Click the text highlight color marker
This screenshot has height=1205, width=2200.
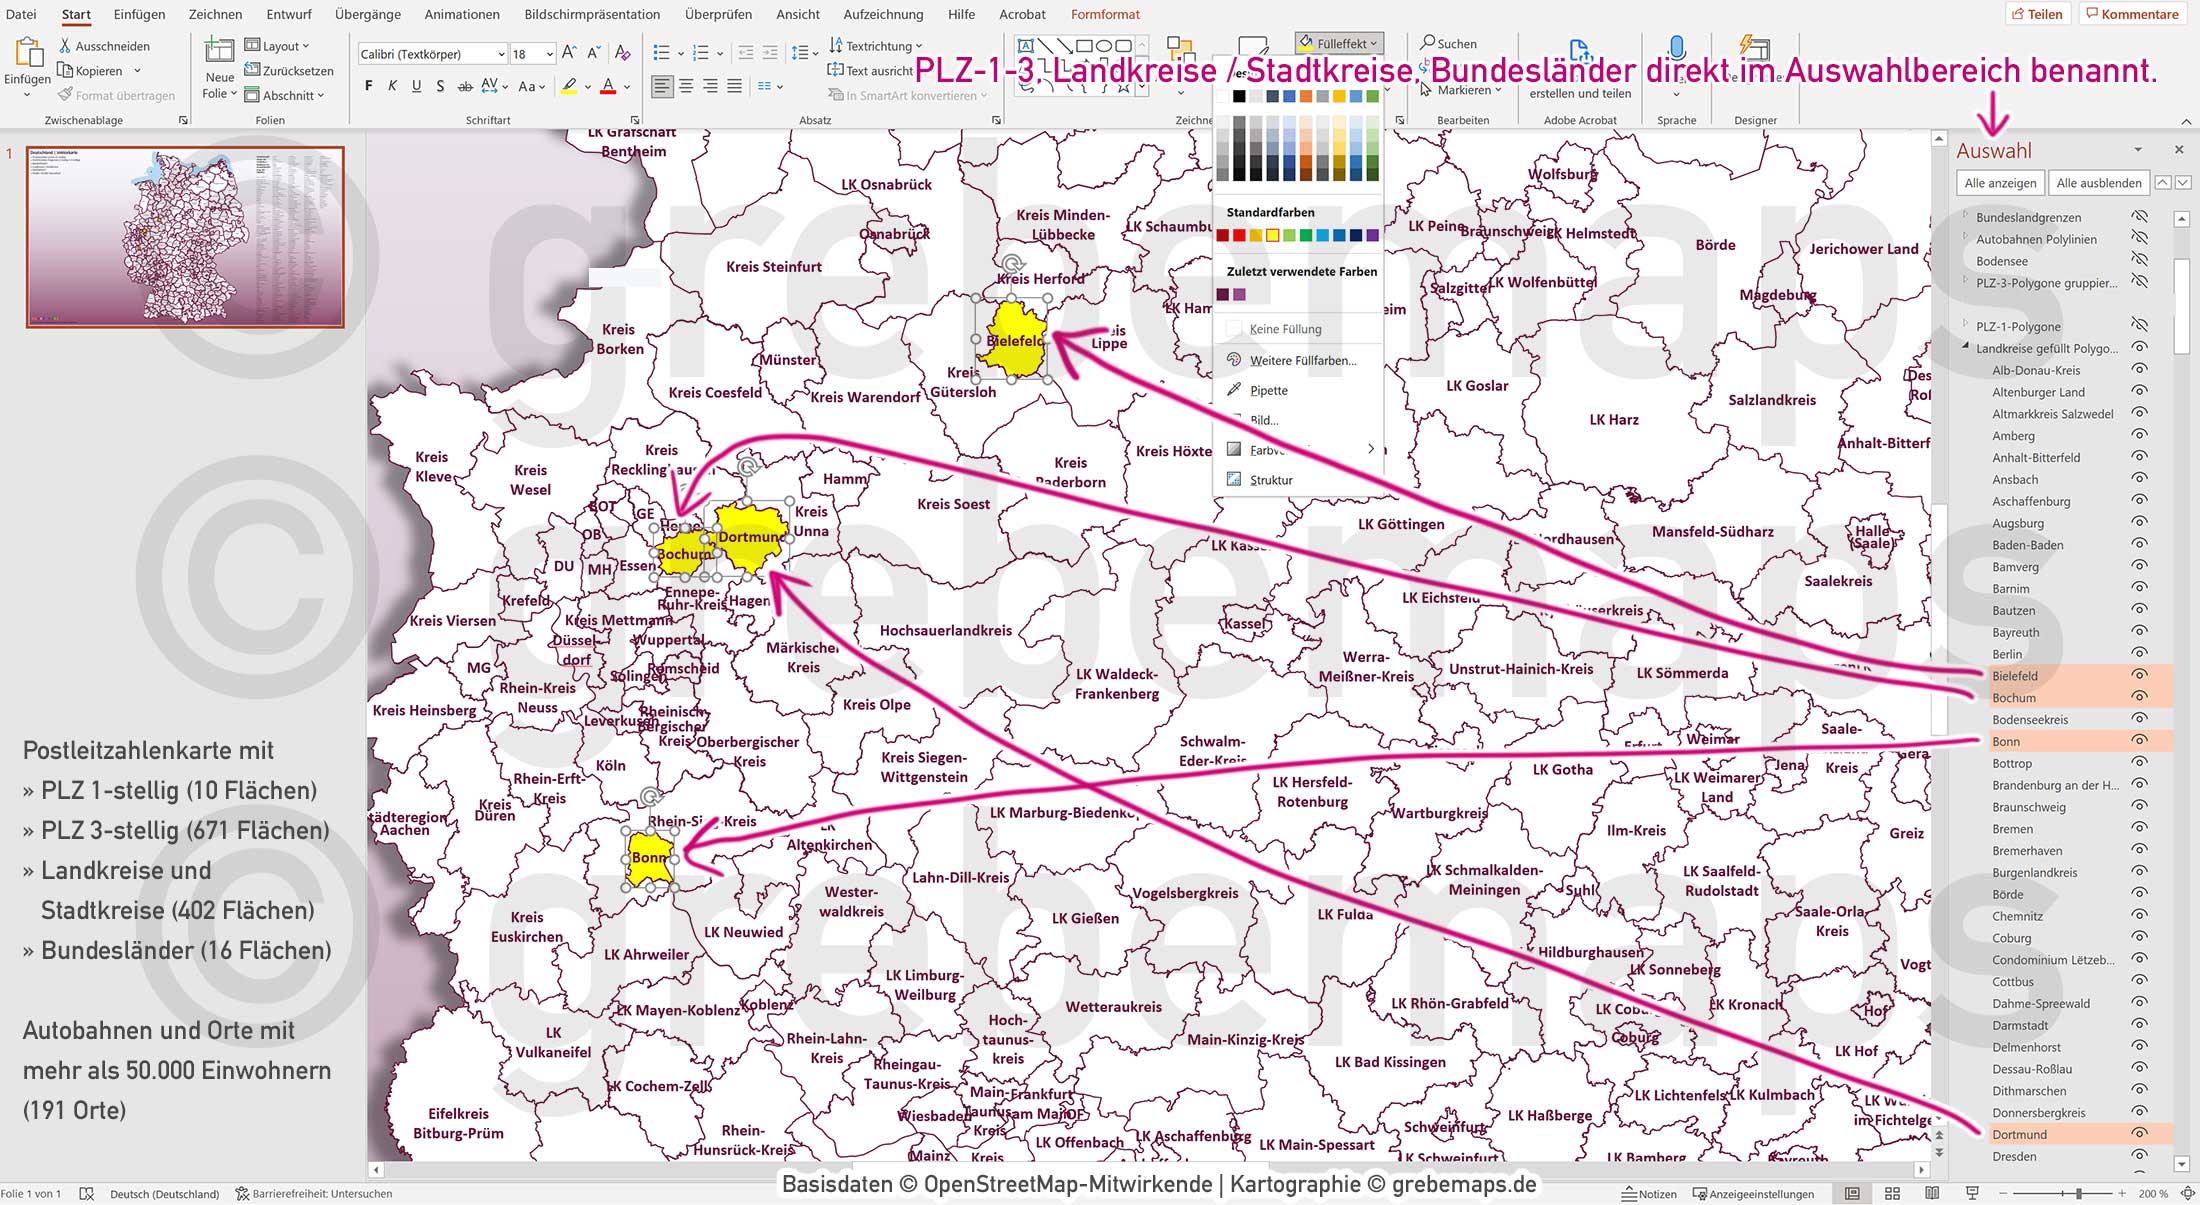(x=569, y=86)
